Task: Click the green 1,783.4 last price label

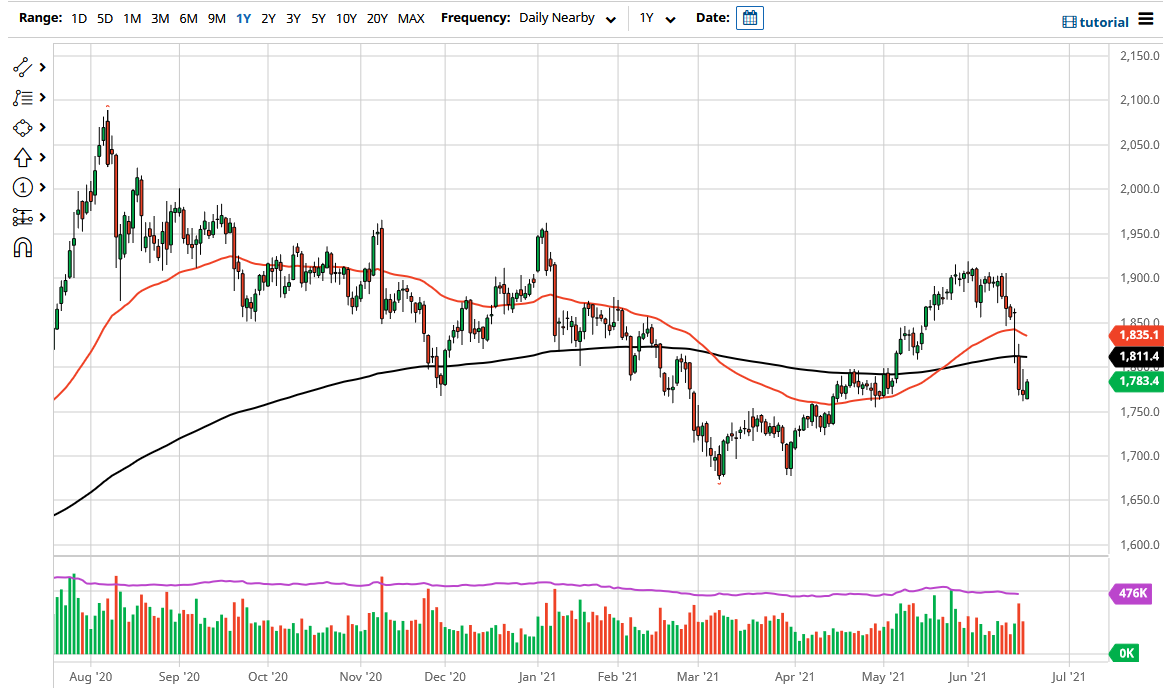Action: click(1135, 381)
